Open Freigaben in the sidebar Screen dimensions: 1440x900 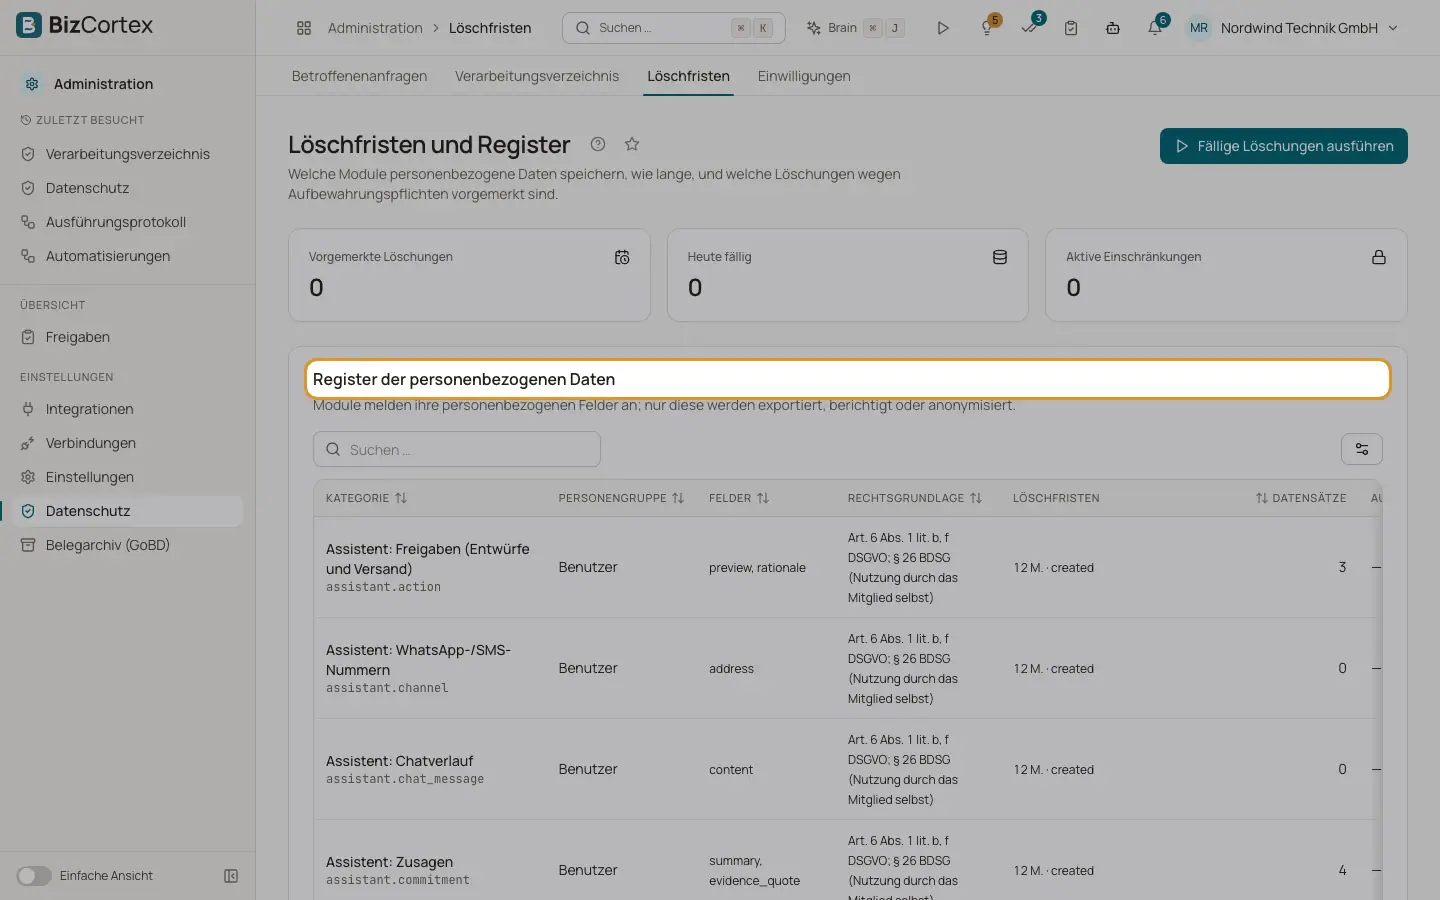78,337
